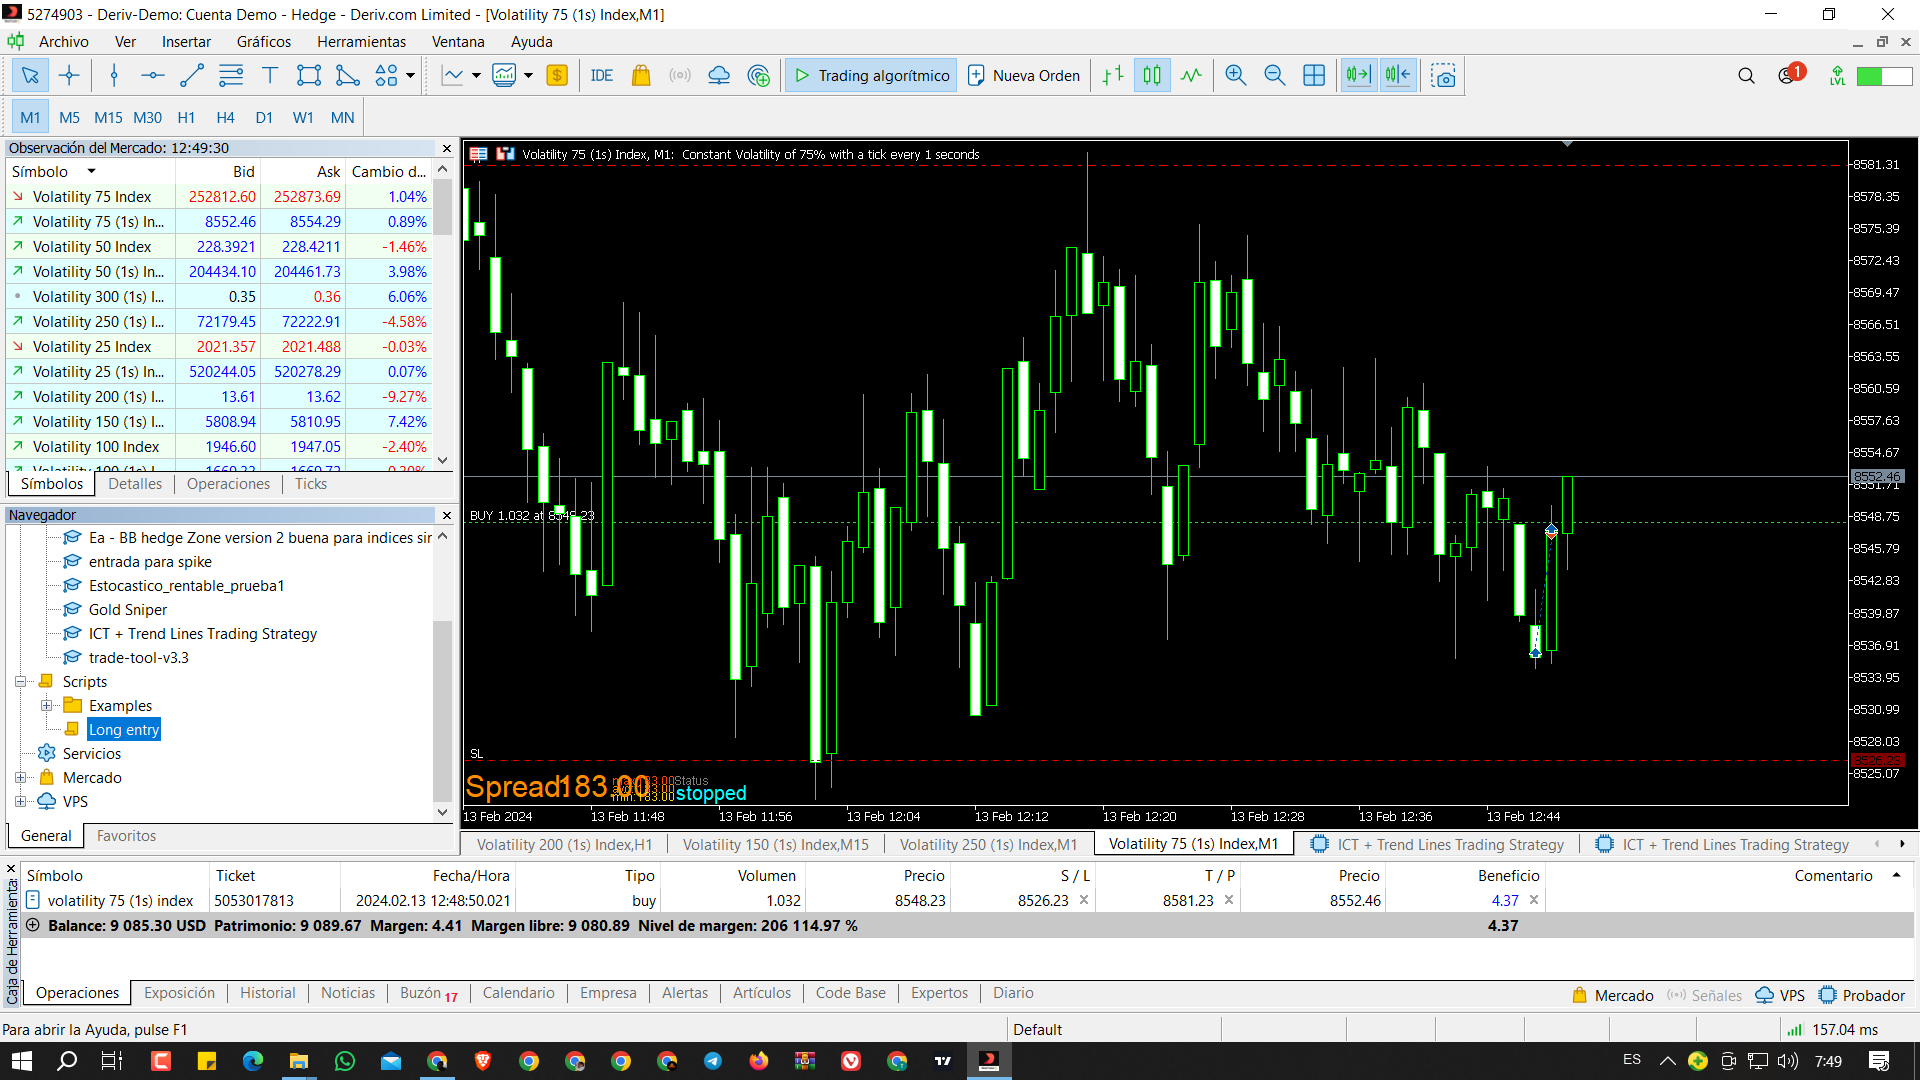The height and width of the screenshot is (1080, 1920).
Task: Tile chart windows with grid icon
Action: (1314, 76)
